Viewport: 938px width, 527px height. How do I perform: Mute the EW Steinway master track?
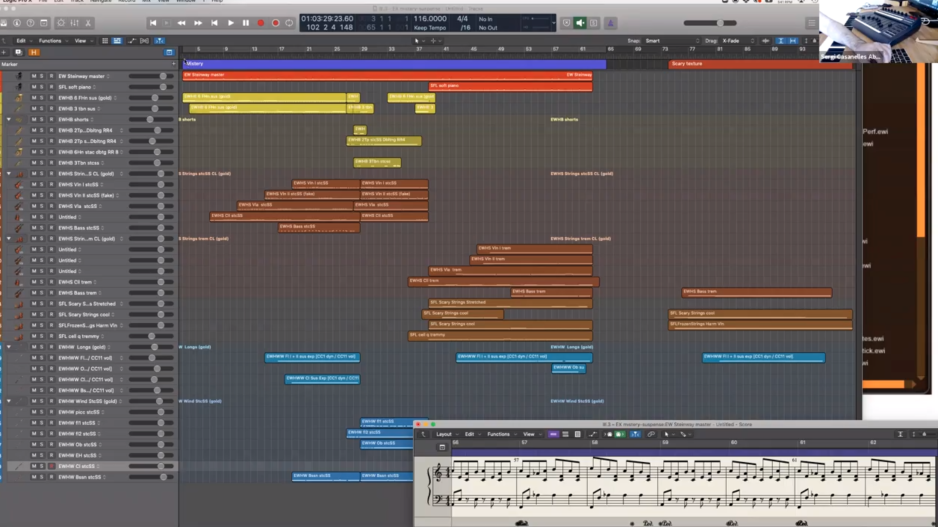34,76
